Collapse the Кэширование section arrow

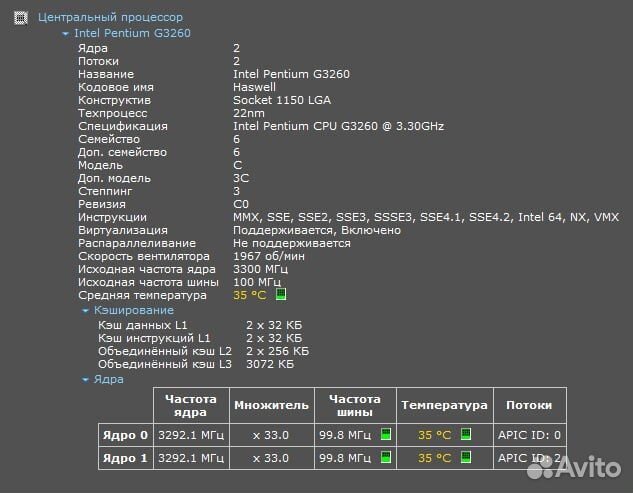point(85,310)
